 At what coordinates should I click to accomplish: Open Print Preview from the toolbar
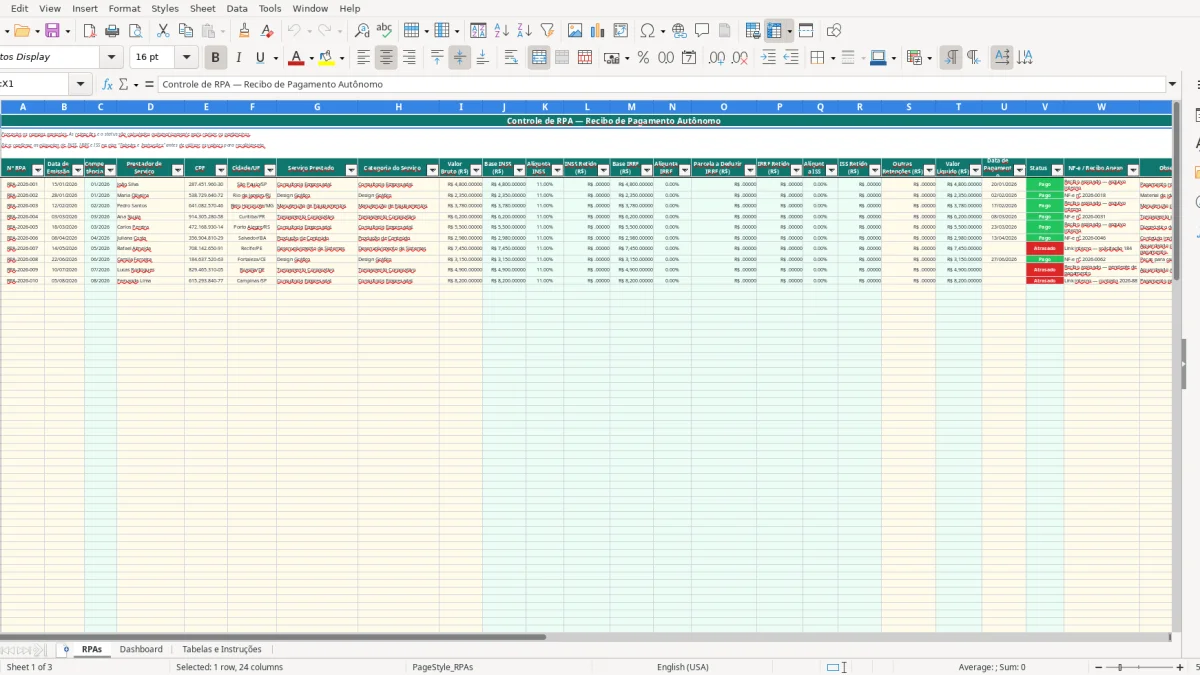coord(134,31)
